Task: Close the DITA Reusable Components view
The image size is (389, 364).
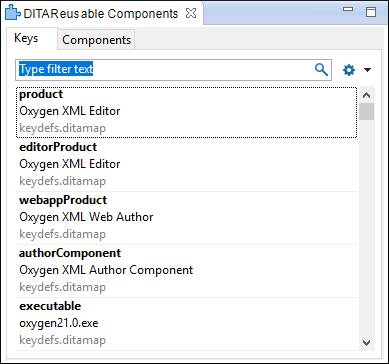Action: click(x=191, y=13)
